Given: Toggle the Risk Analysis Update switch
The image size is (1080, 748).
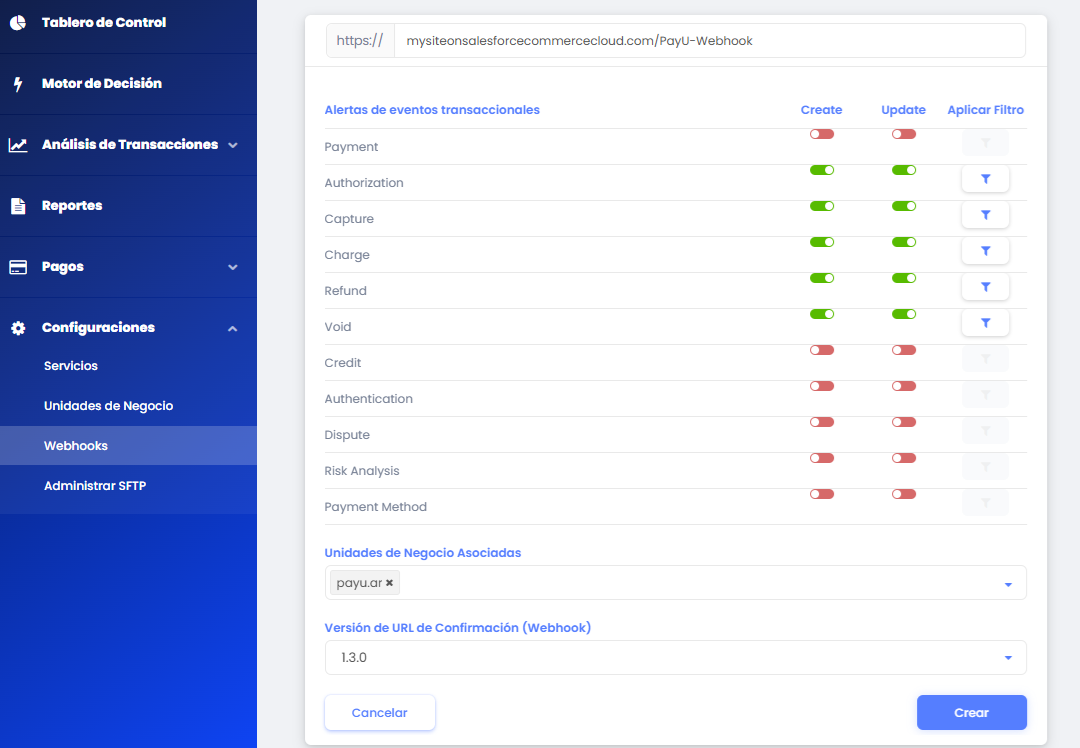Looking at the screenshot, I should (x=904, y=458).
